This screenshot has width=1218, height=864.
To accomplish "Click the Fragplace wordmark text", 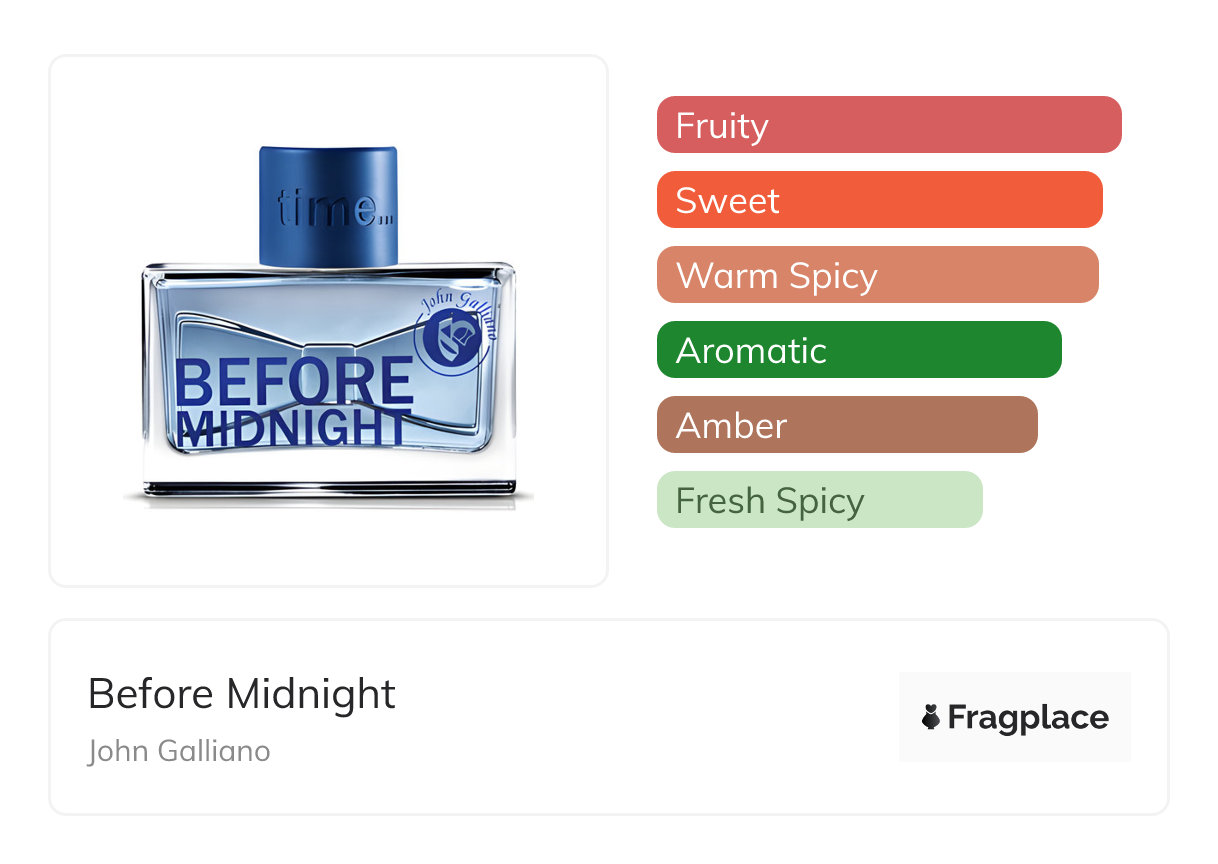I will coord(1028,717).
